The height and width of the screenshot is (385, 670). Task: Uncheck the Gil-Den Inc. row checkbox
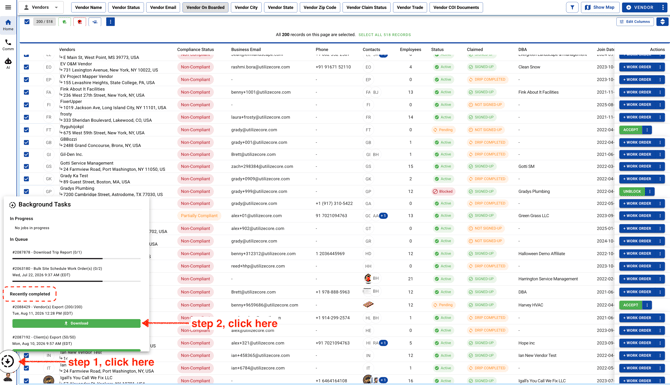coord(26,154)
